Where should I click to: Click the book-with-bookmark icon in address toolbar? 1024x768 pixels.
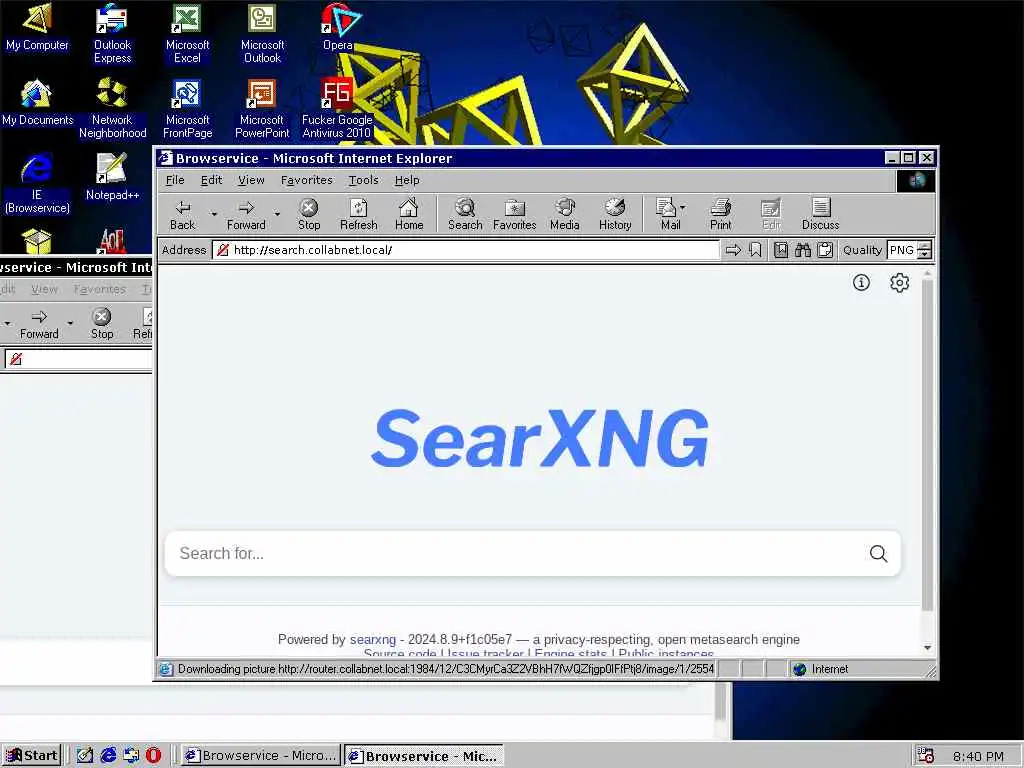coord(781,250)
